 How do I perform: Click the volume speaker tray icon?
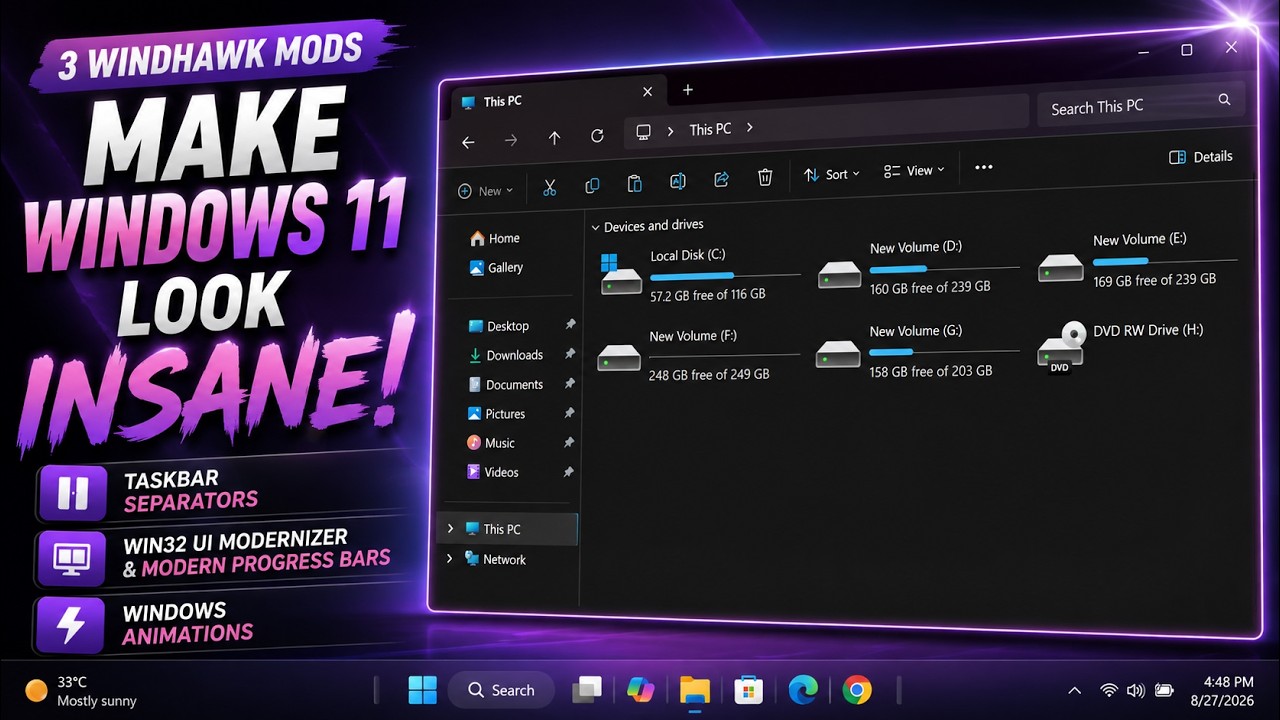coord(1136,690)
